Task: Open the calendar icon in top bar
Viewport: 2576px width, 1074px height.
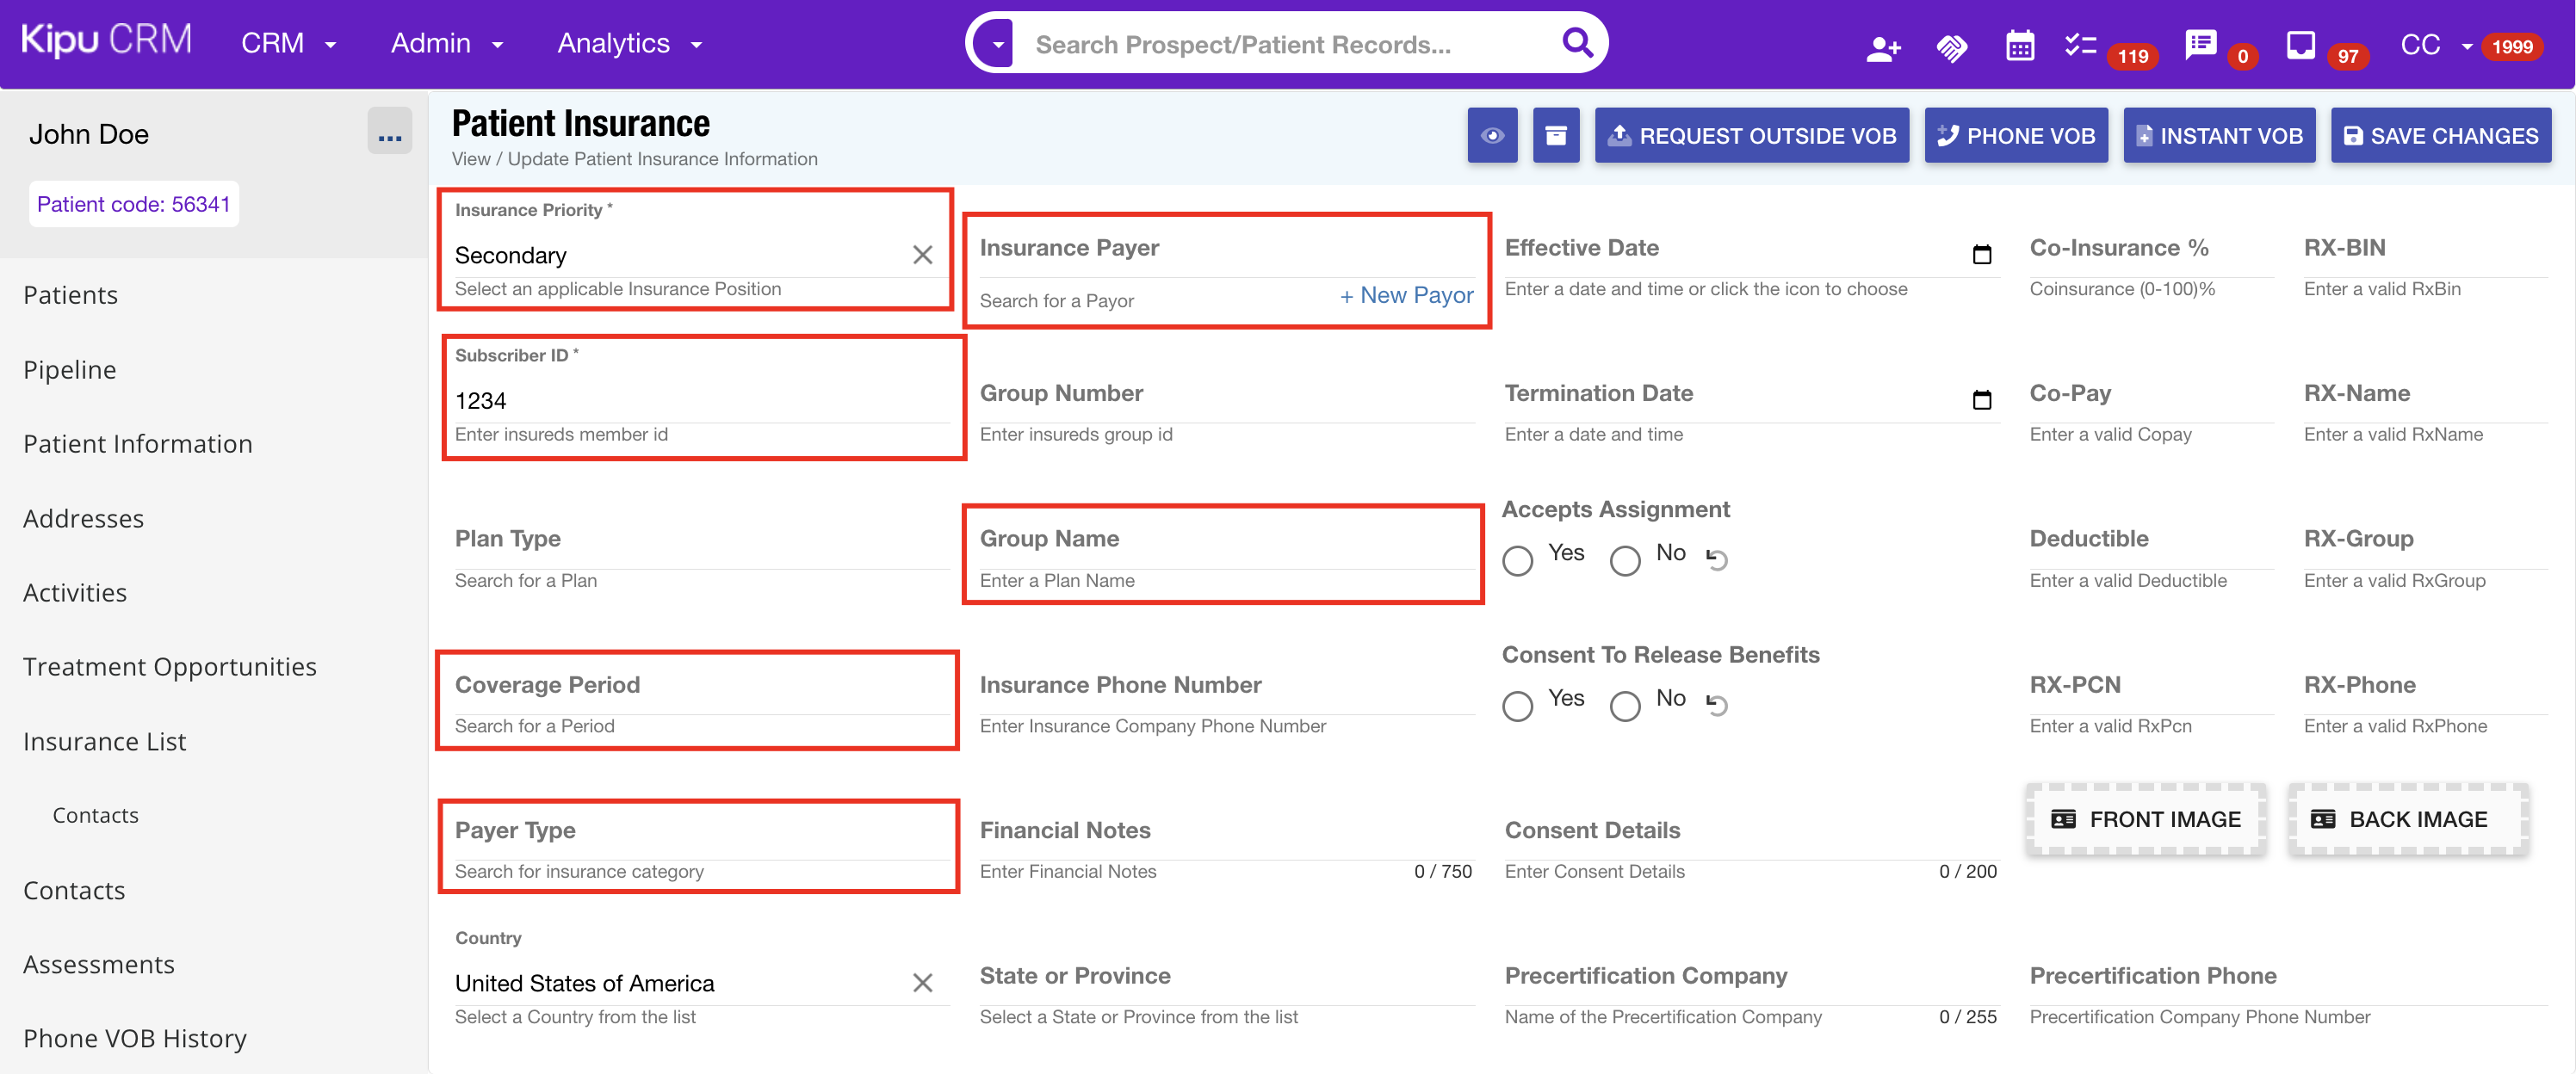Action: point(2019,46)
